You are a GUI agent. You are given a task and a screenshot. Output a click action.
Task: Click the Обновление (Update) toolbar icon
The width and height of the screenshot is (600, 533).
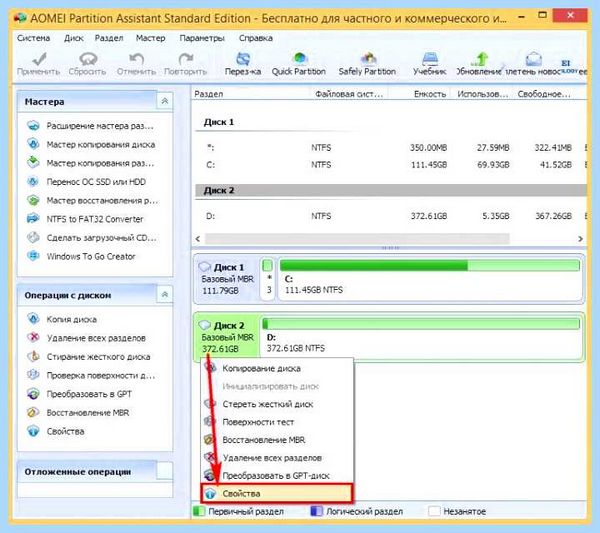tap(479, 64)
